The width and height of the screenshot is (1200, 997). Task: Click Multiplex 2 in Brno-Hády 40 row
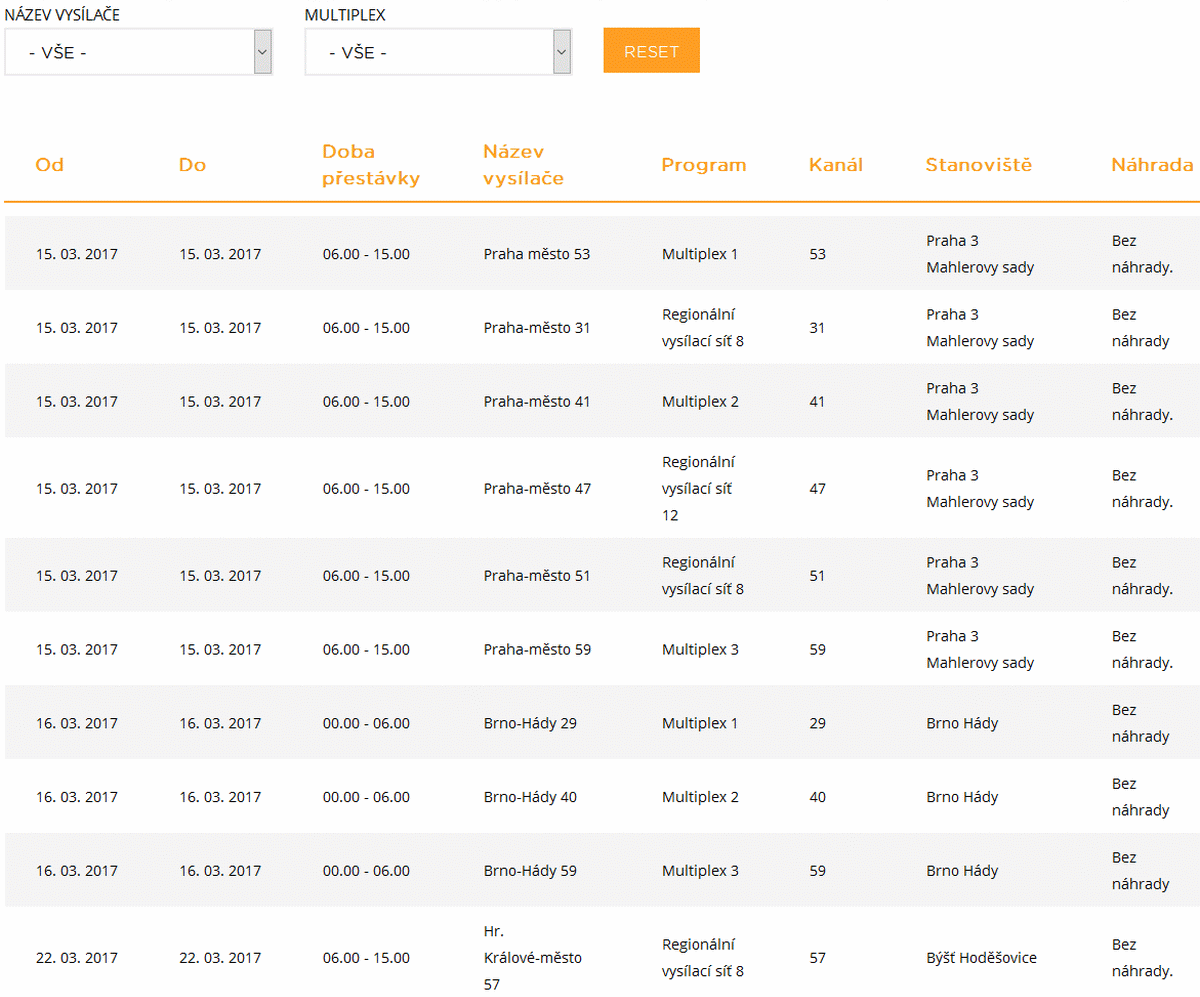pyautogui.click(x=700, y=797)
